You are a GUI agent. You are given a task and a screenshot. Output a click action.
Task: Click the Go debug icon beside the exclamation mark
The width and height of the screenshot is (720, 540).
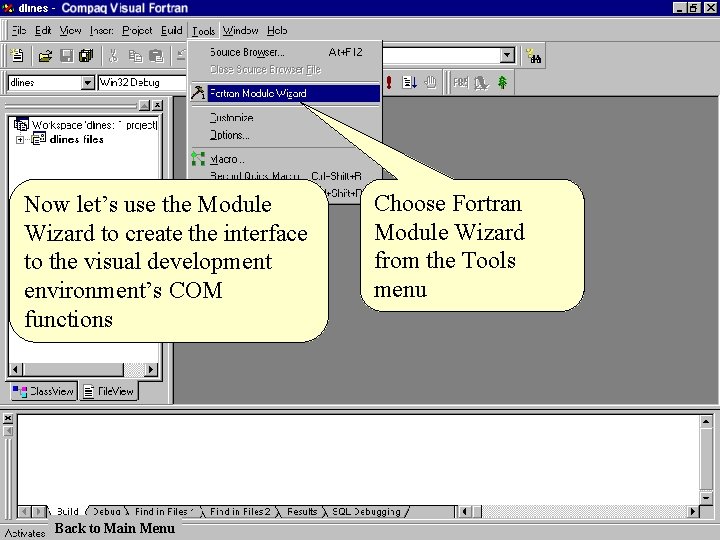409,83
